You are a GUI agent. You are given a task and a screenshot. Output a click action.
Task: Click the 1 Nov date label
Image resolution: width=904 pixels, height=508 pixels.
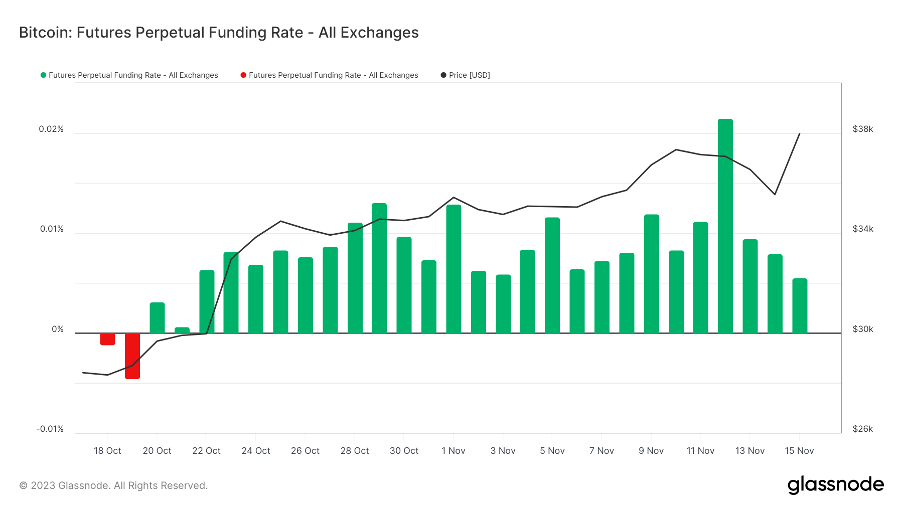454,451
